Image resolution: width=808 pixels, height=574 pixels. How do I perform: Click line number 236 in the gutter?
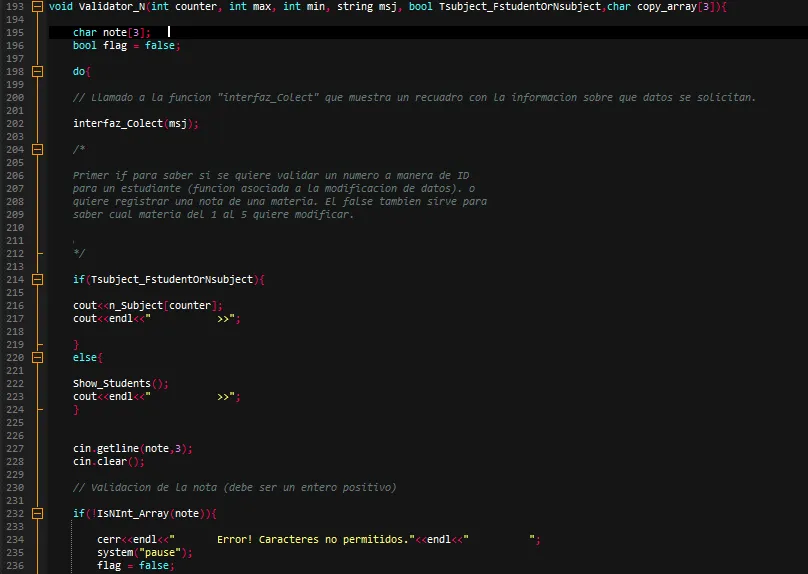[15, 565]
